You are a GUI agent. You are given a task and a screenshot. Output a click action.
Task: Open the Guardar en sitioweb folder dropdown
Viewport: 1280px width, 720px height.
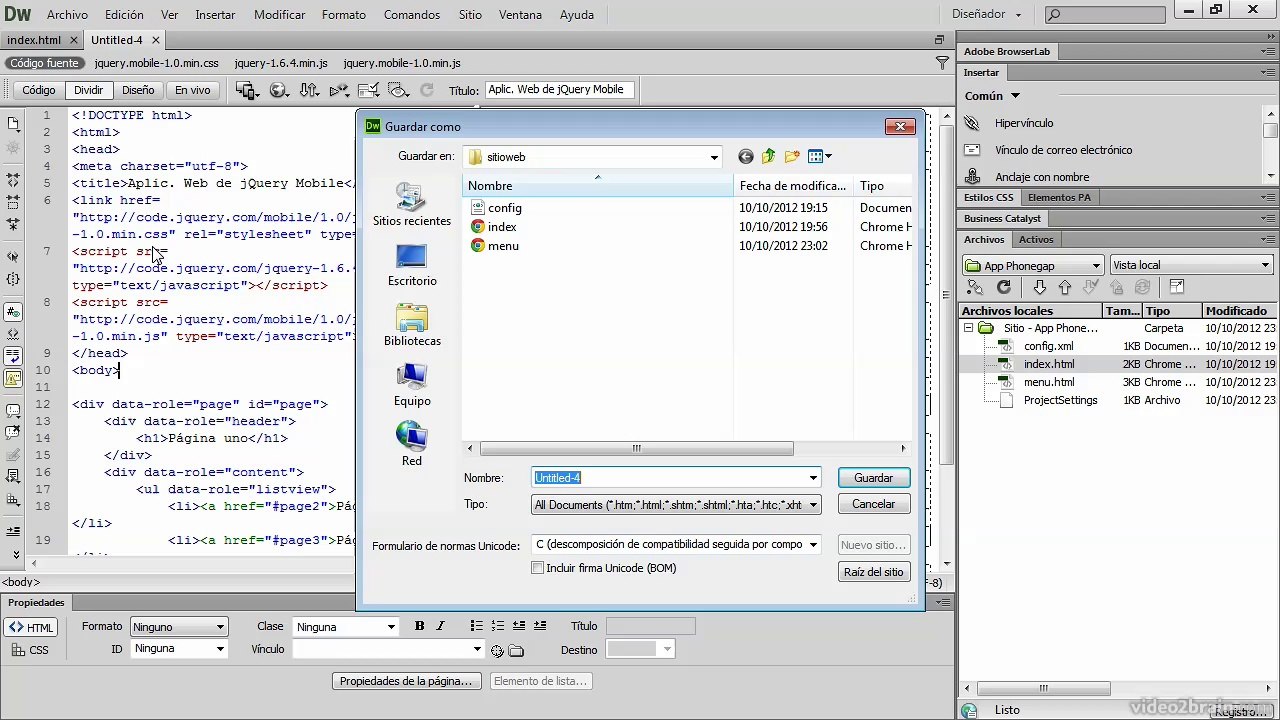pos(714,157)
